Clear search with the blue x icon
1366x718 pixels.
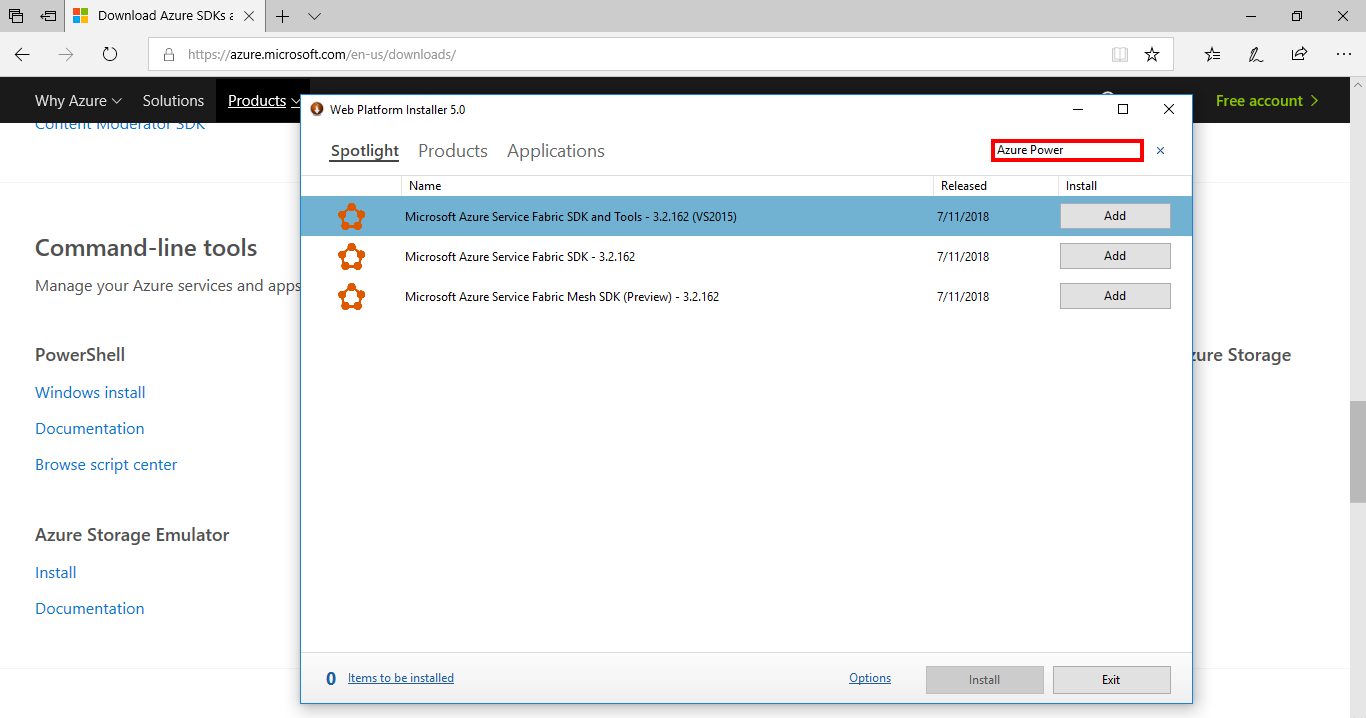tap(1160, 151)
